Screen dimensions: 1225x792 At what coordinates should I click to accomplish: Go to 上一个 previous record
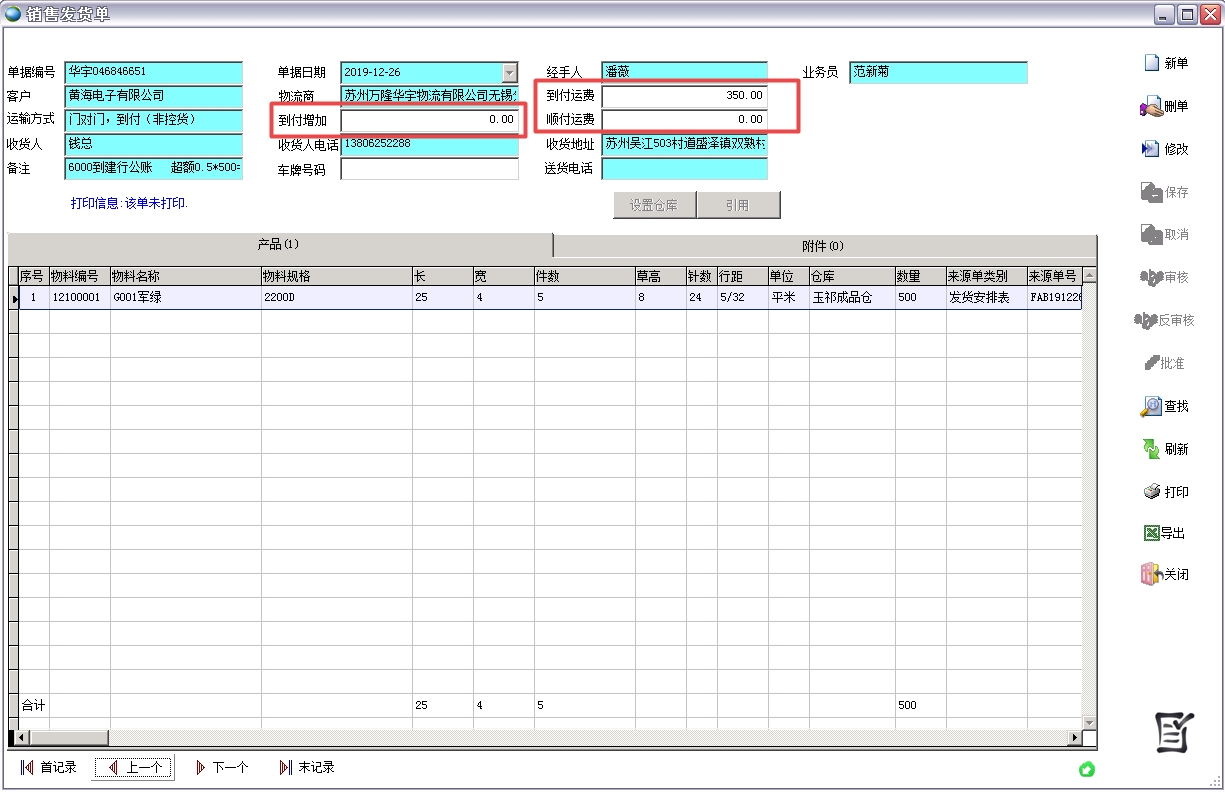pyautogui.click(x=134, y=768)
